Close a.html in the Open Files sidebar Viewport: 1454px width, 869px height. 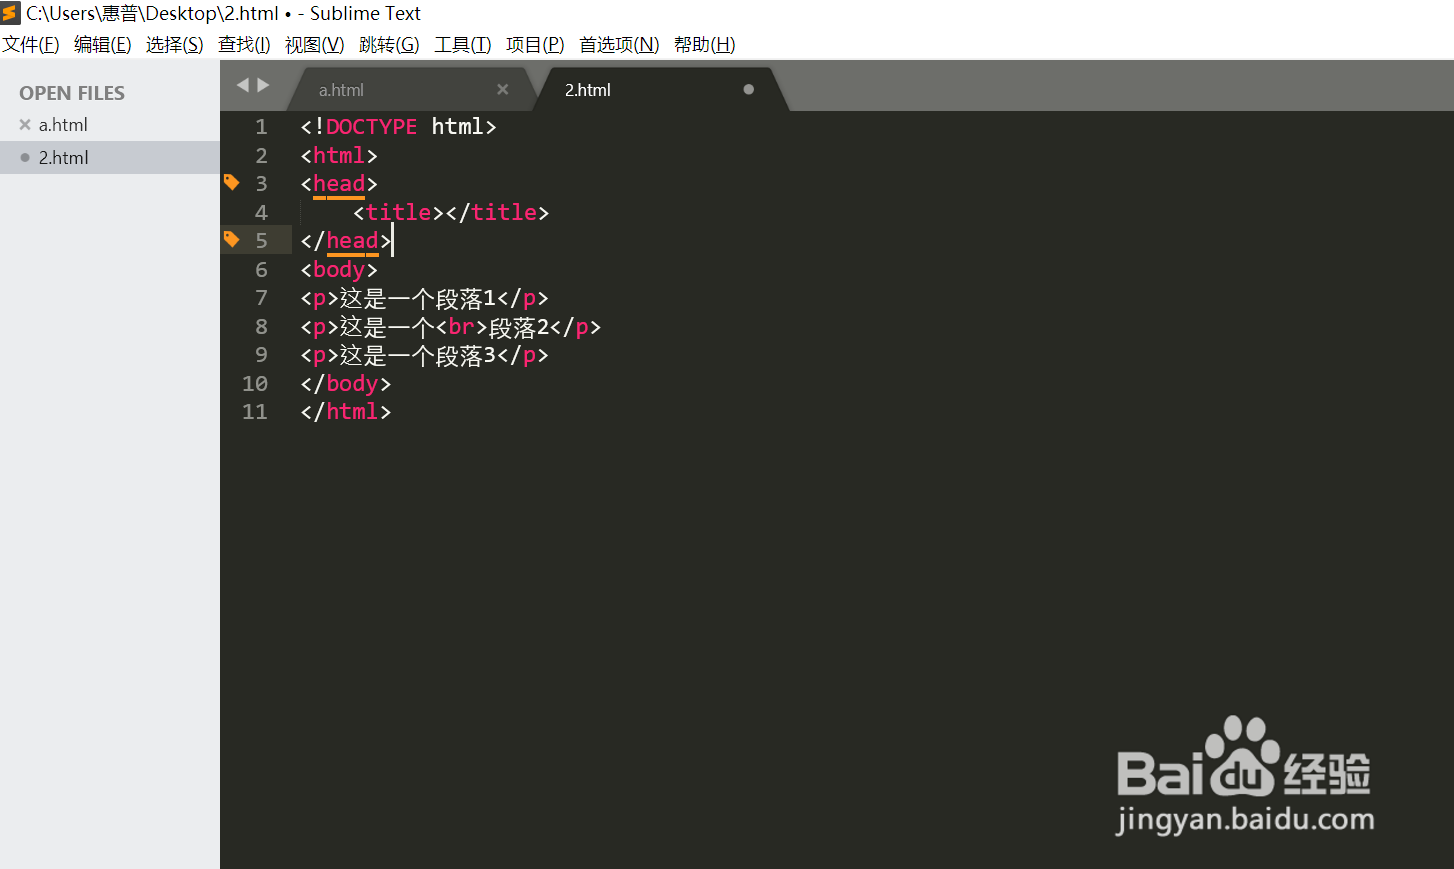pyautogui.click(x=25, y=125)
